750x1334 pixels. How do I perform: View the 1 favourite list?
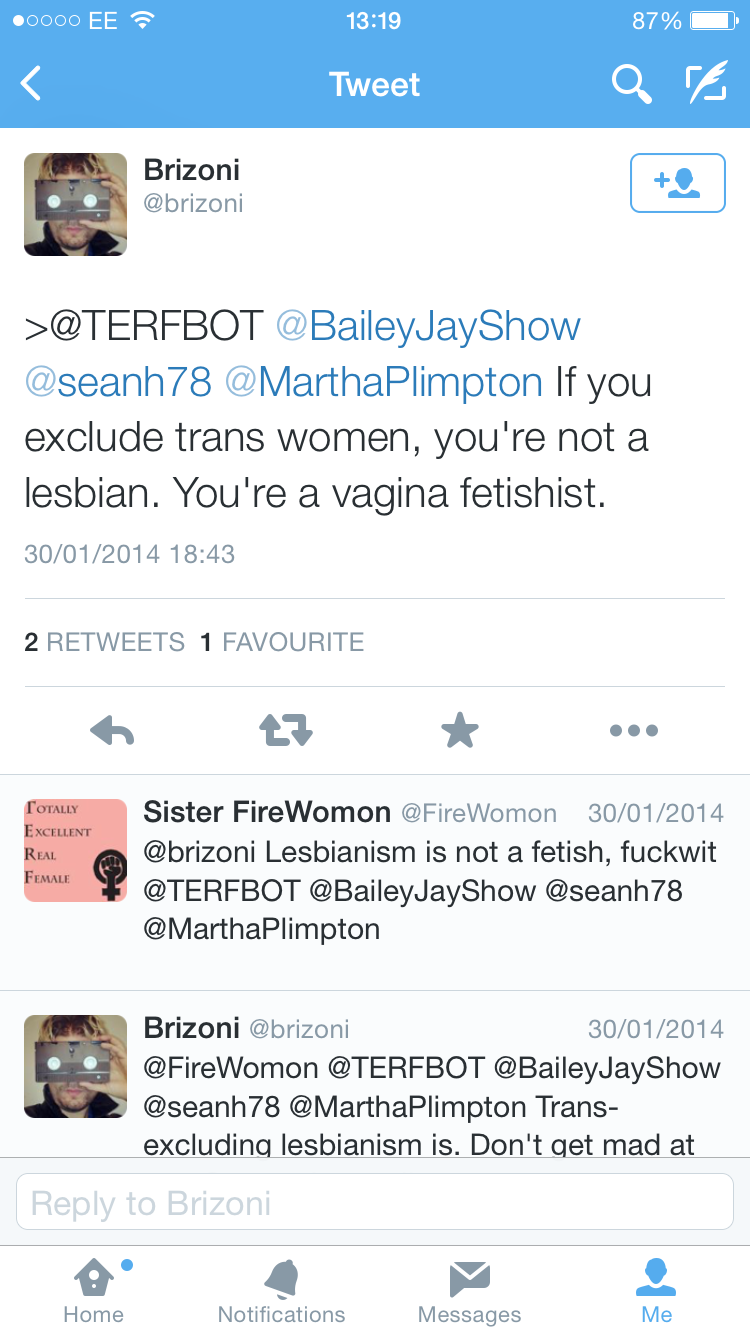[282, 642]
